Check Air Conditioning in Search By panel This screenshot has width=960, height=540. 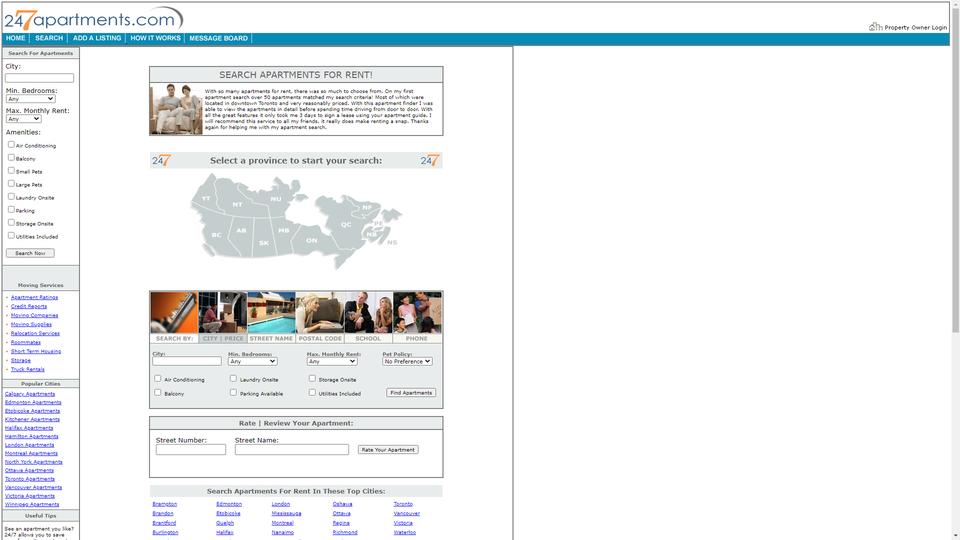[158, 379]
